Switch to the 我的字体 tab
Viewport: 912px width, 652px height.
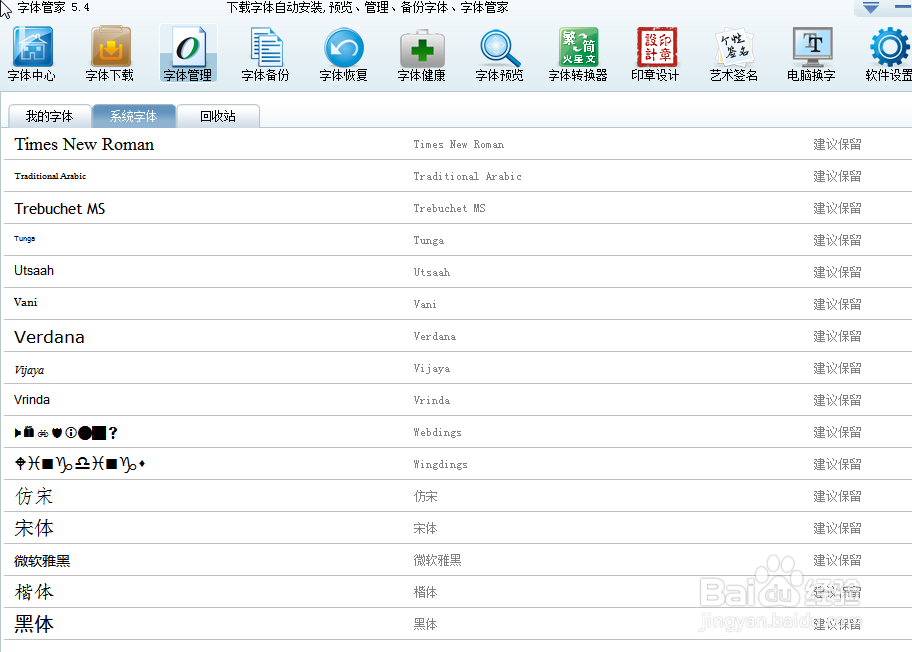[49, 116]
